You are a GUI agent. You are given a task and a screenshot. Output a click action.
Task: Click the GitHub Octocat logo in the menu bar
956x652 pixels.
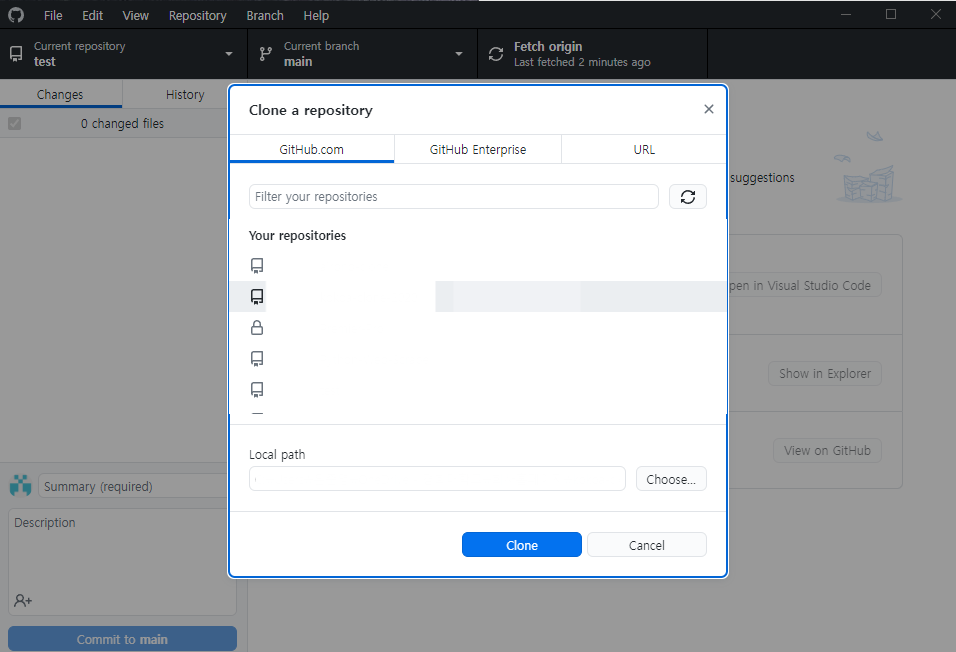[x=16, y=15]
